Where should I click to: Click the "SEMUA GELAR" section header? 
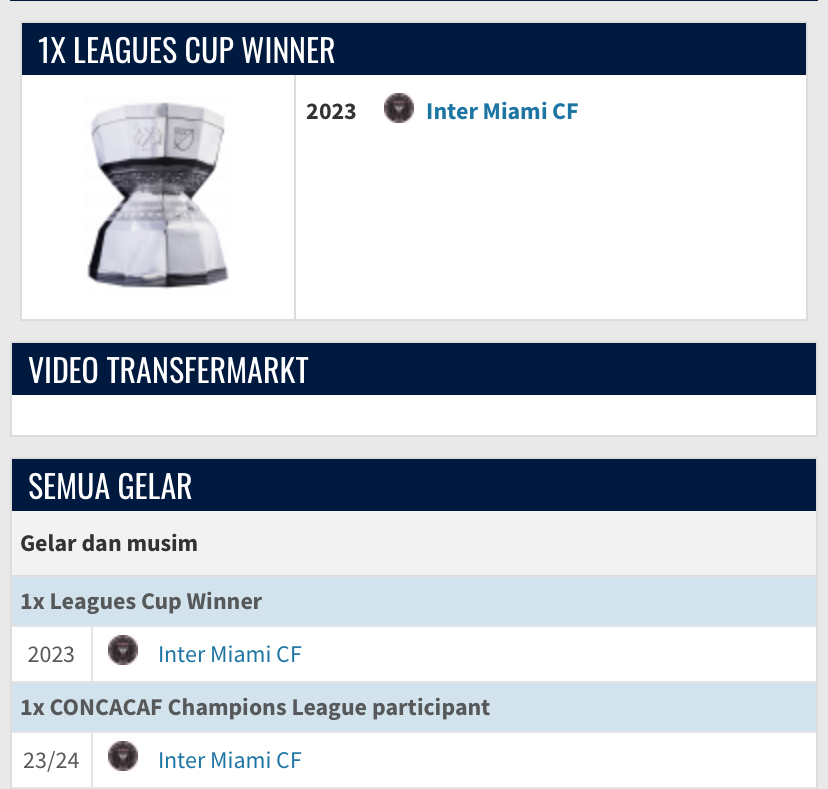[x=413, y=486]
